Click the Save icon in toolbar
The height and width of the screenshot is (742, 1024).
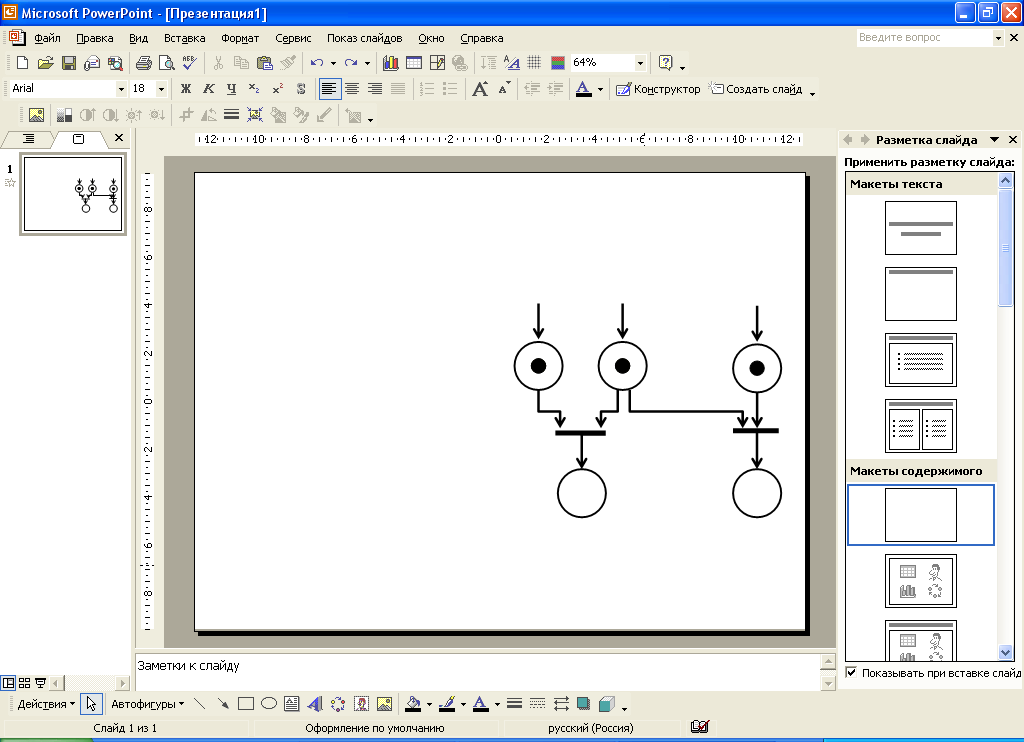pos(69,63)
